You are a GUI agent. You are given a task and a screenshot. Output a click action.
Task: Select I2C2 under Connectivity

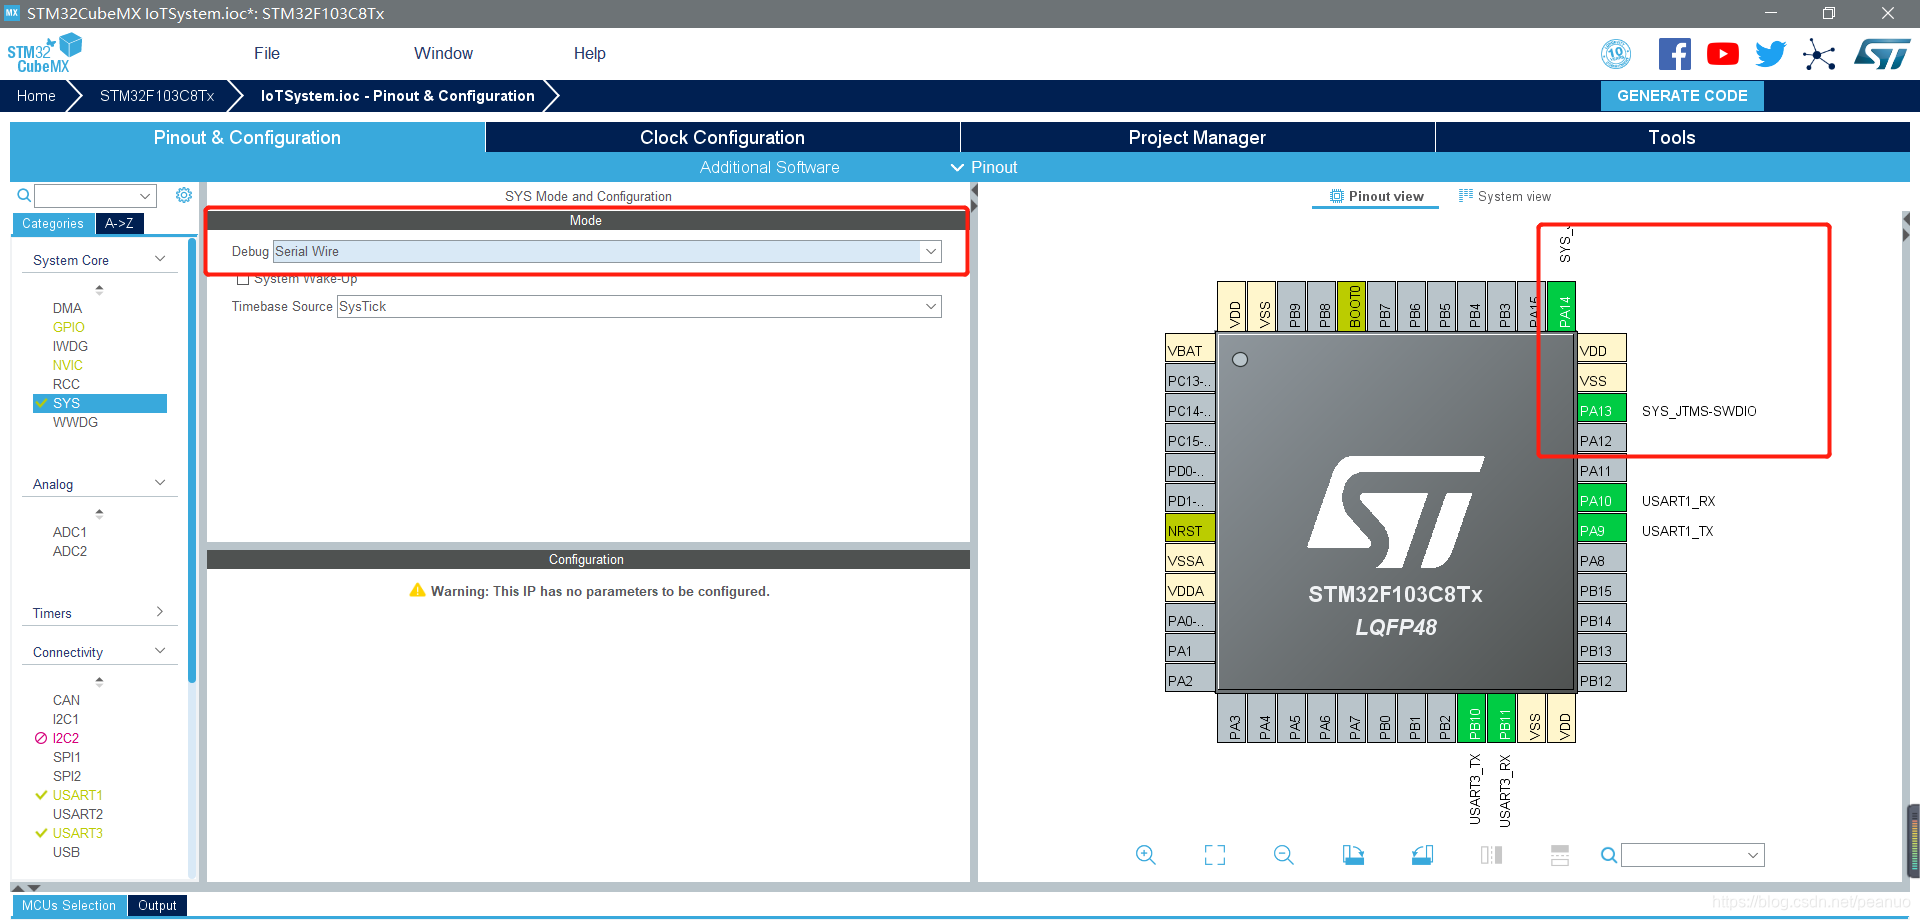66,738
